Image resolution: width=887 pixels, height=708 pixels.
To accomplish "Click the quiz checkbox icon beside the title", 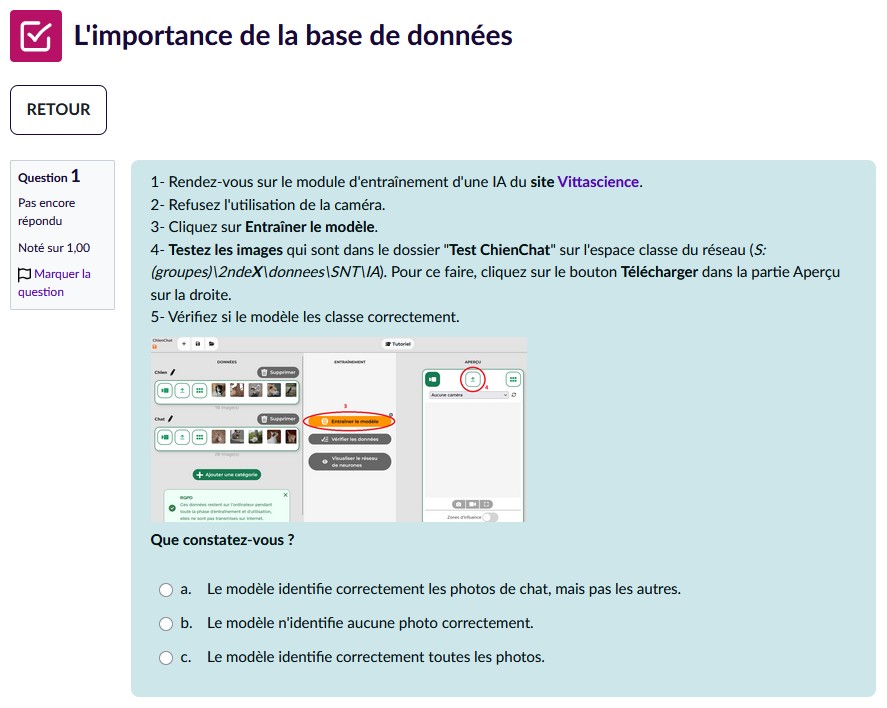I will click(x=36, y=36).
